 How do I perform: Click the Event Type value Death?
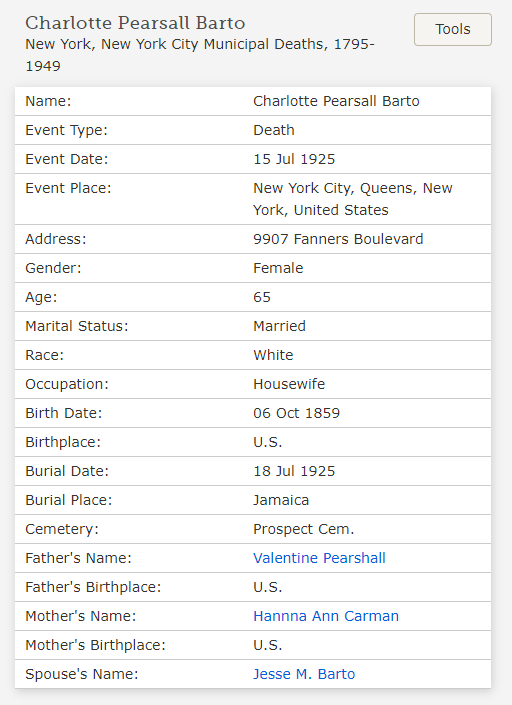274,130
